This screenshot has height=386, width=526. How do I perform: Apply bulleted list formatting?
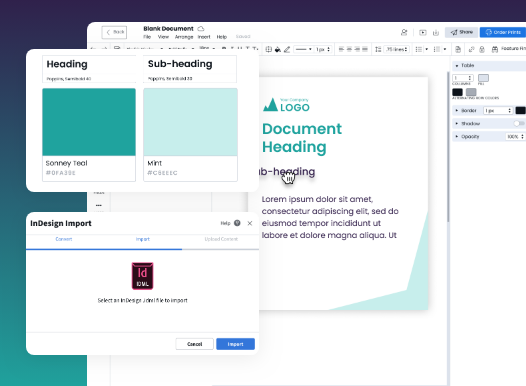418,49
